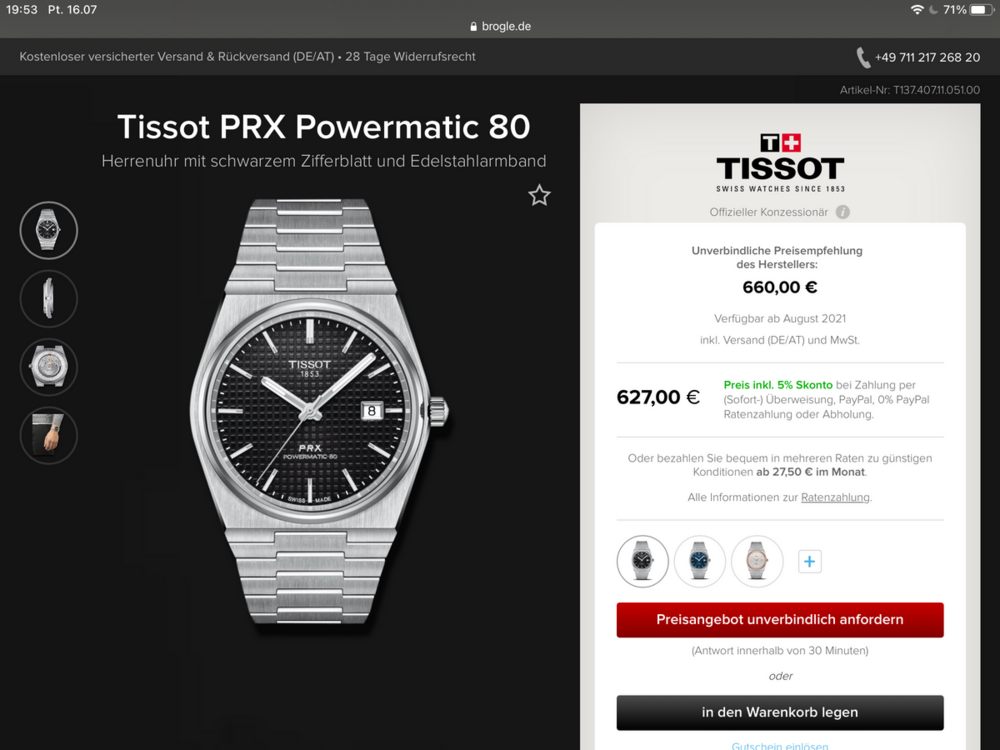Open the Tissot brand logo
The height and width of the screenshot is (750, 1000).
pos(780,163)
